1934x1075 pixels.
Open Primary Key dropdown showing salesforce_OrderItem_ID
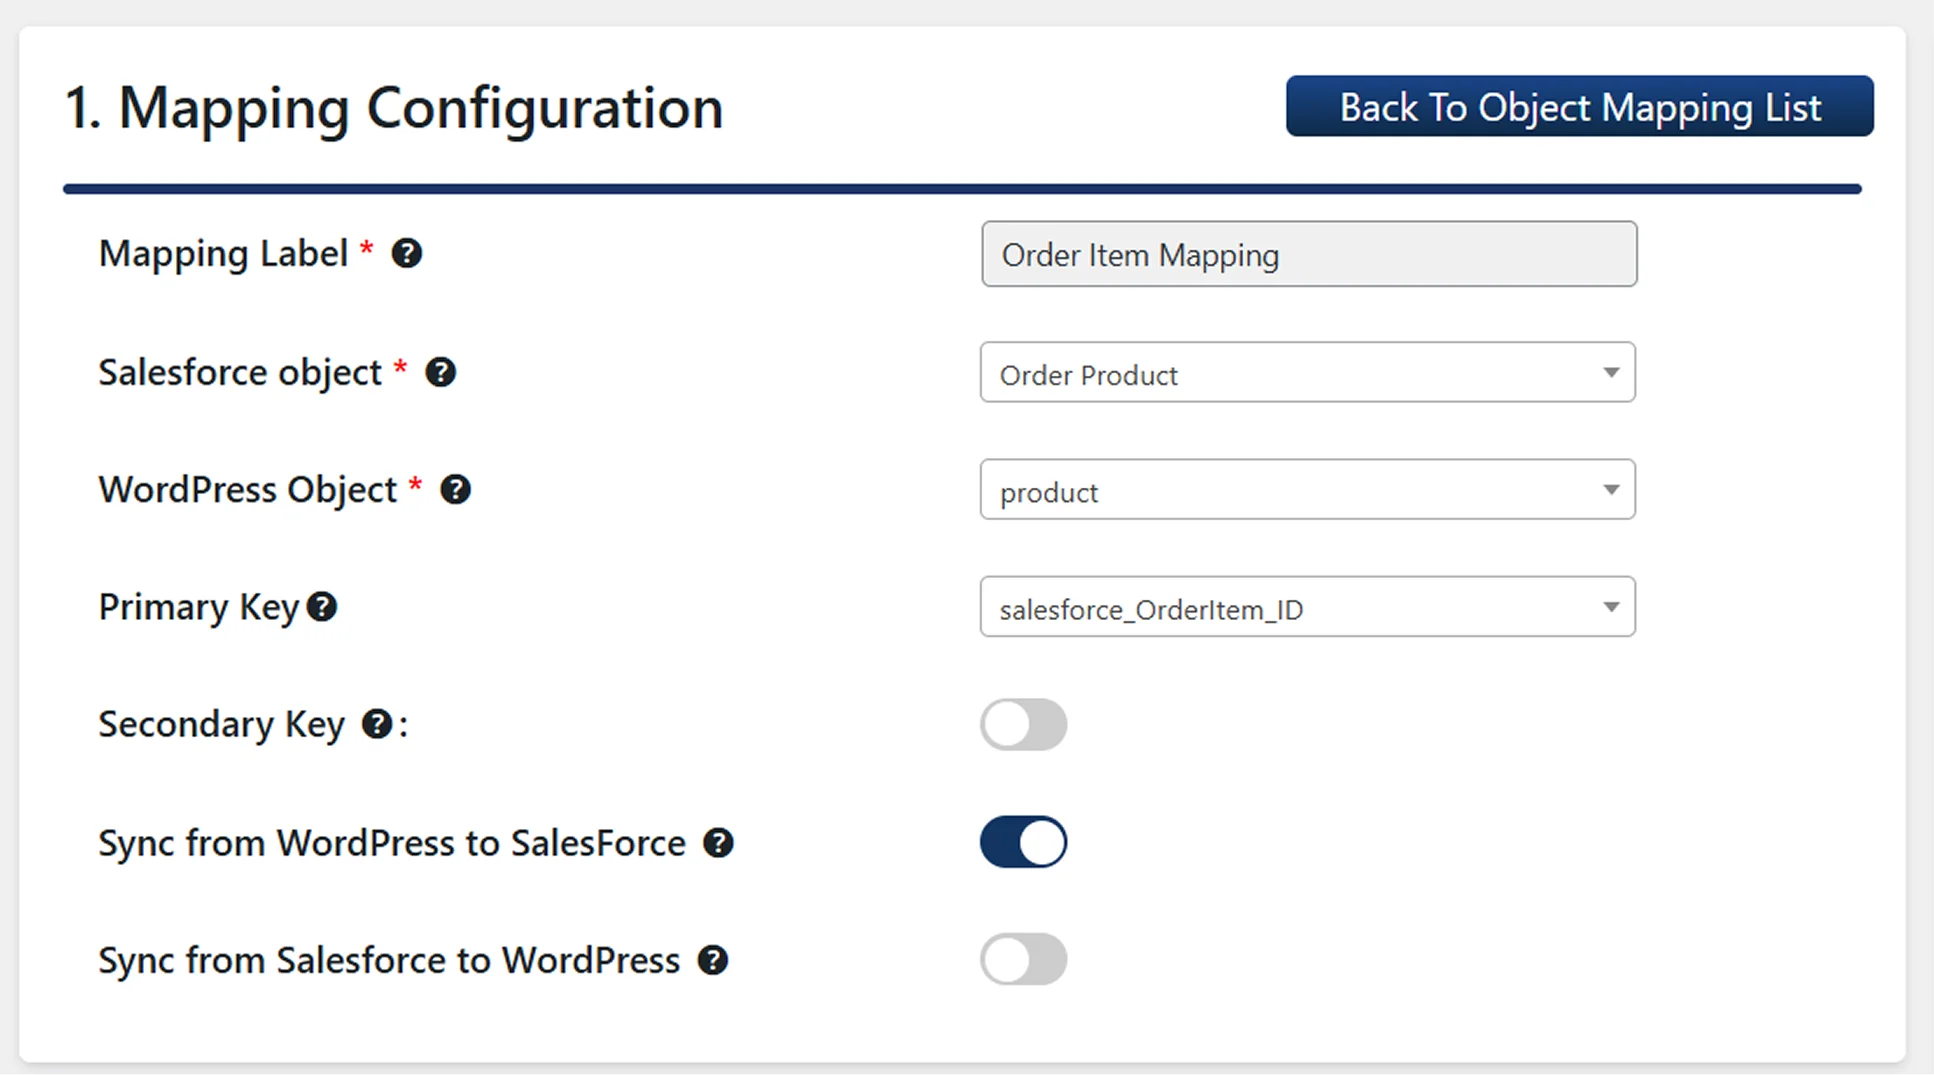1308,607
